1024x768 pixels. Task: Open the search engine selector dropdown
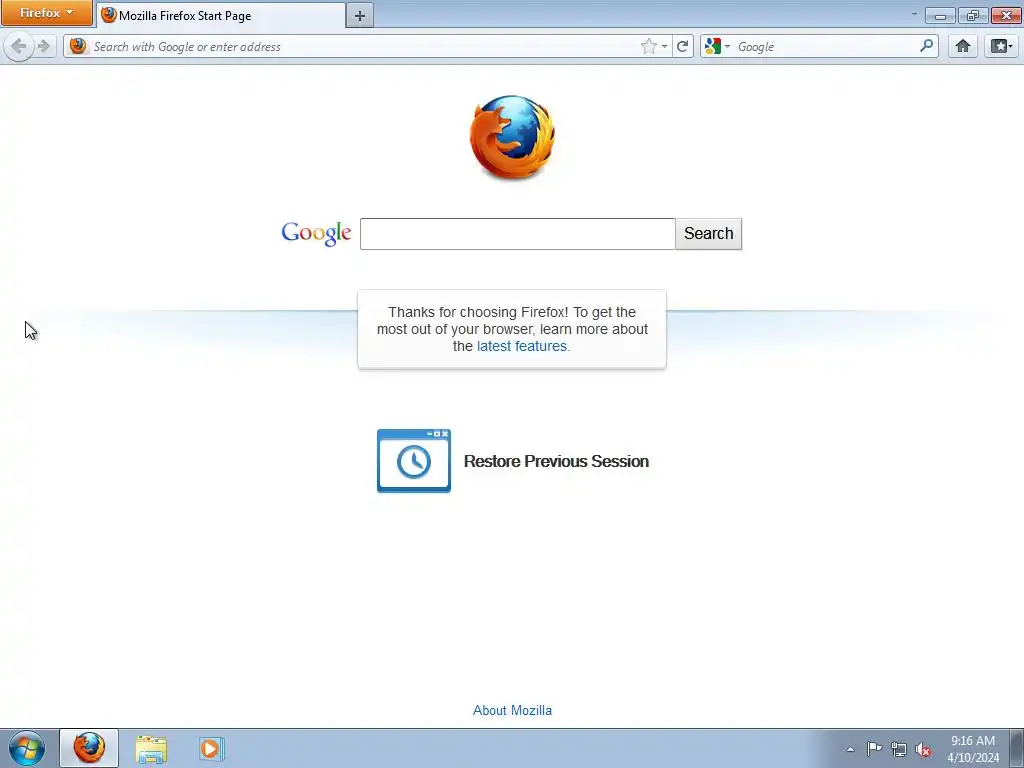[717, 46]
